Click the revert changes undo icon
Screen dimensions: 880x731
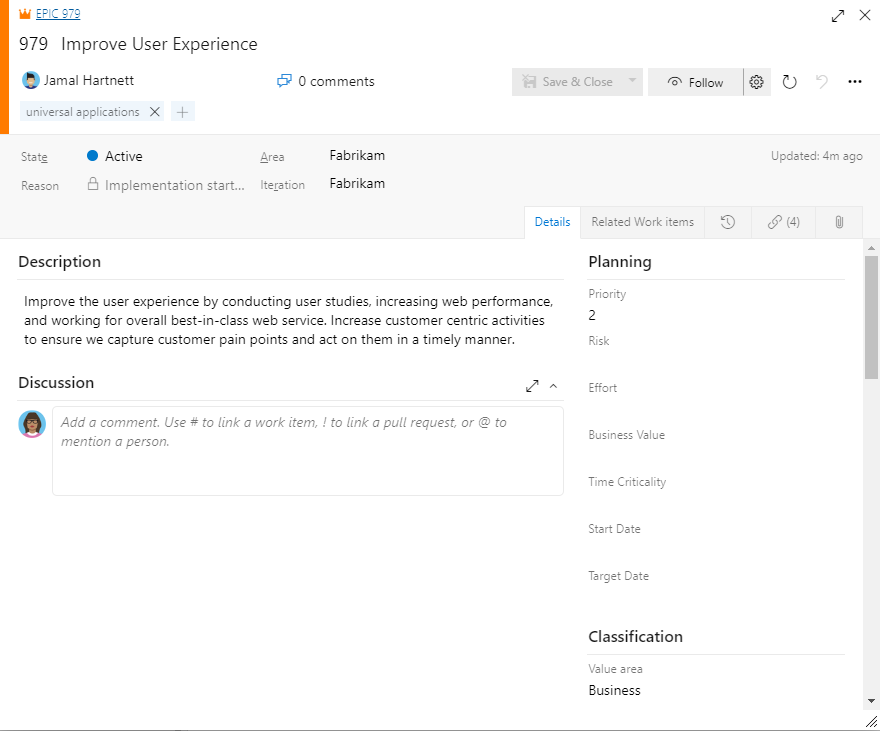(x=822, y=82)
